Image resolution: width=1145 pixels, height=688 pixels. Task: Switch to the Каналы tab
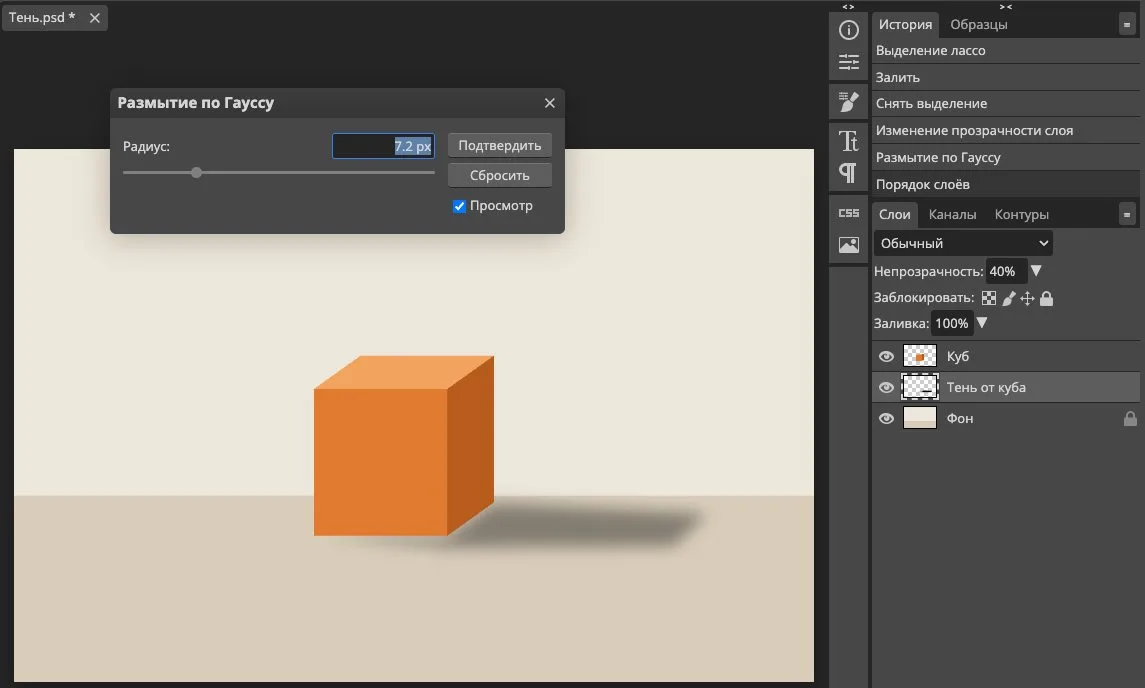pyautogui.click(x=952, y=215)
